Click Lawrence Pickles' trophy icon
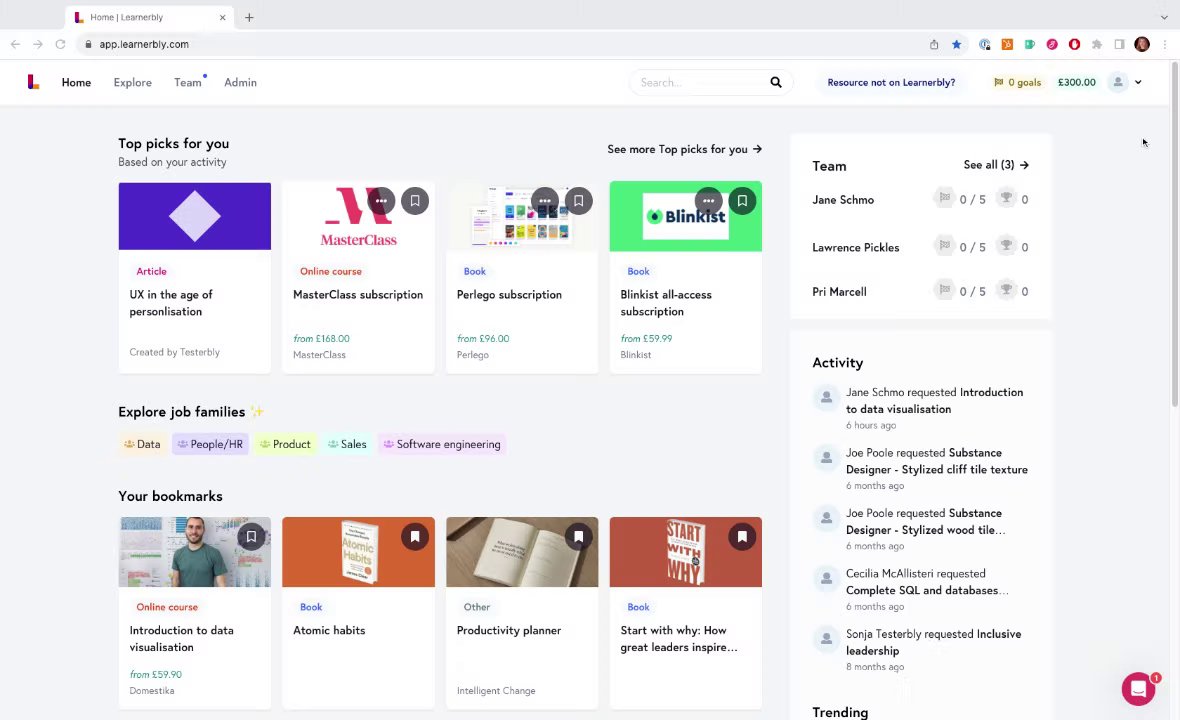This screenshot has height=720, width=1180. point(1006,246)
